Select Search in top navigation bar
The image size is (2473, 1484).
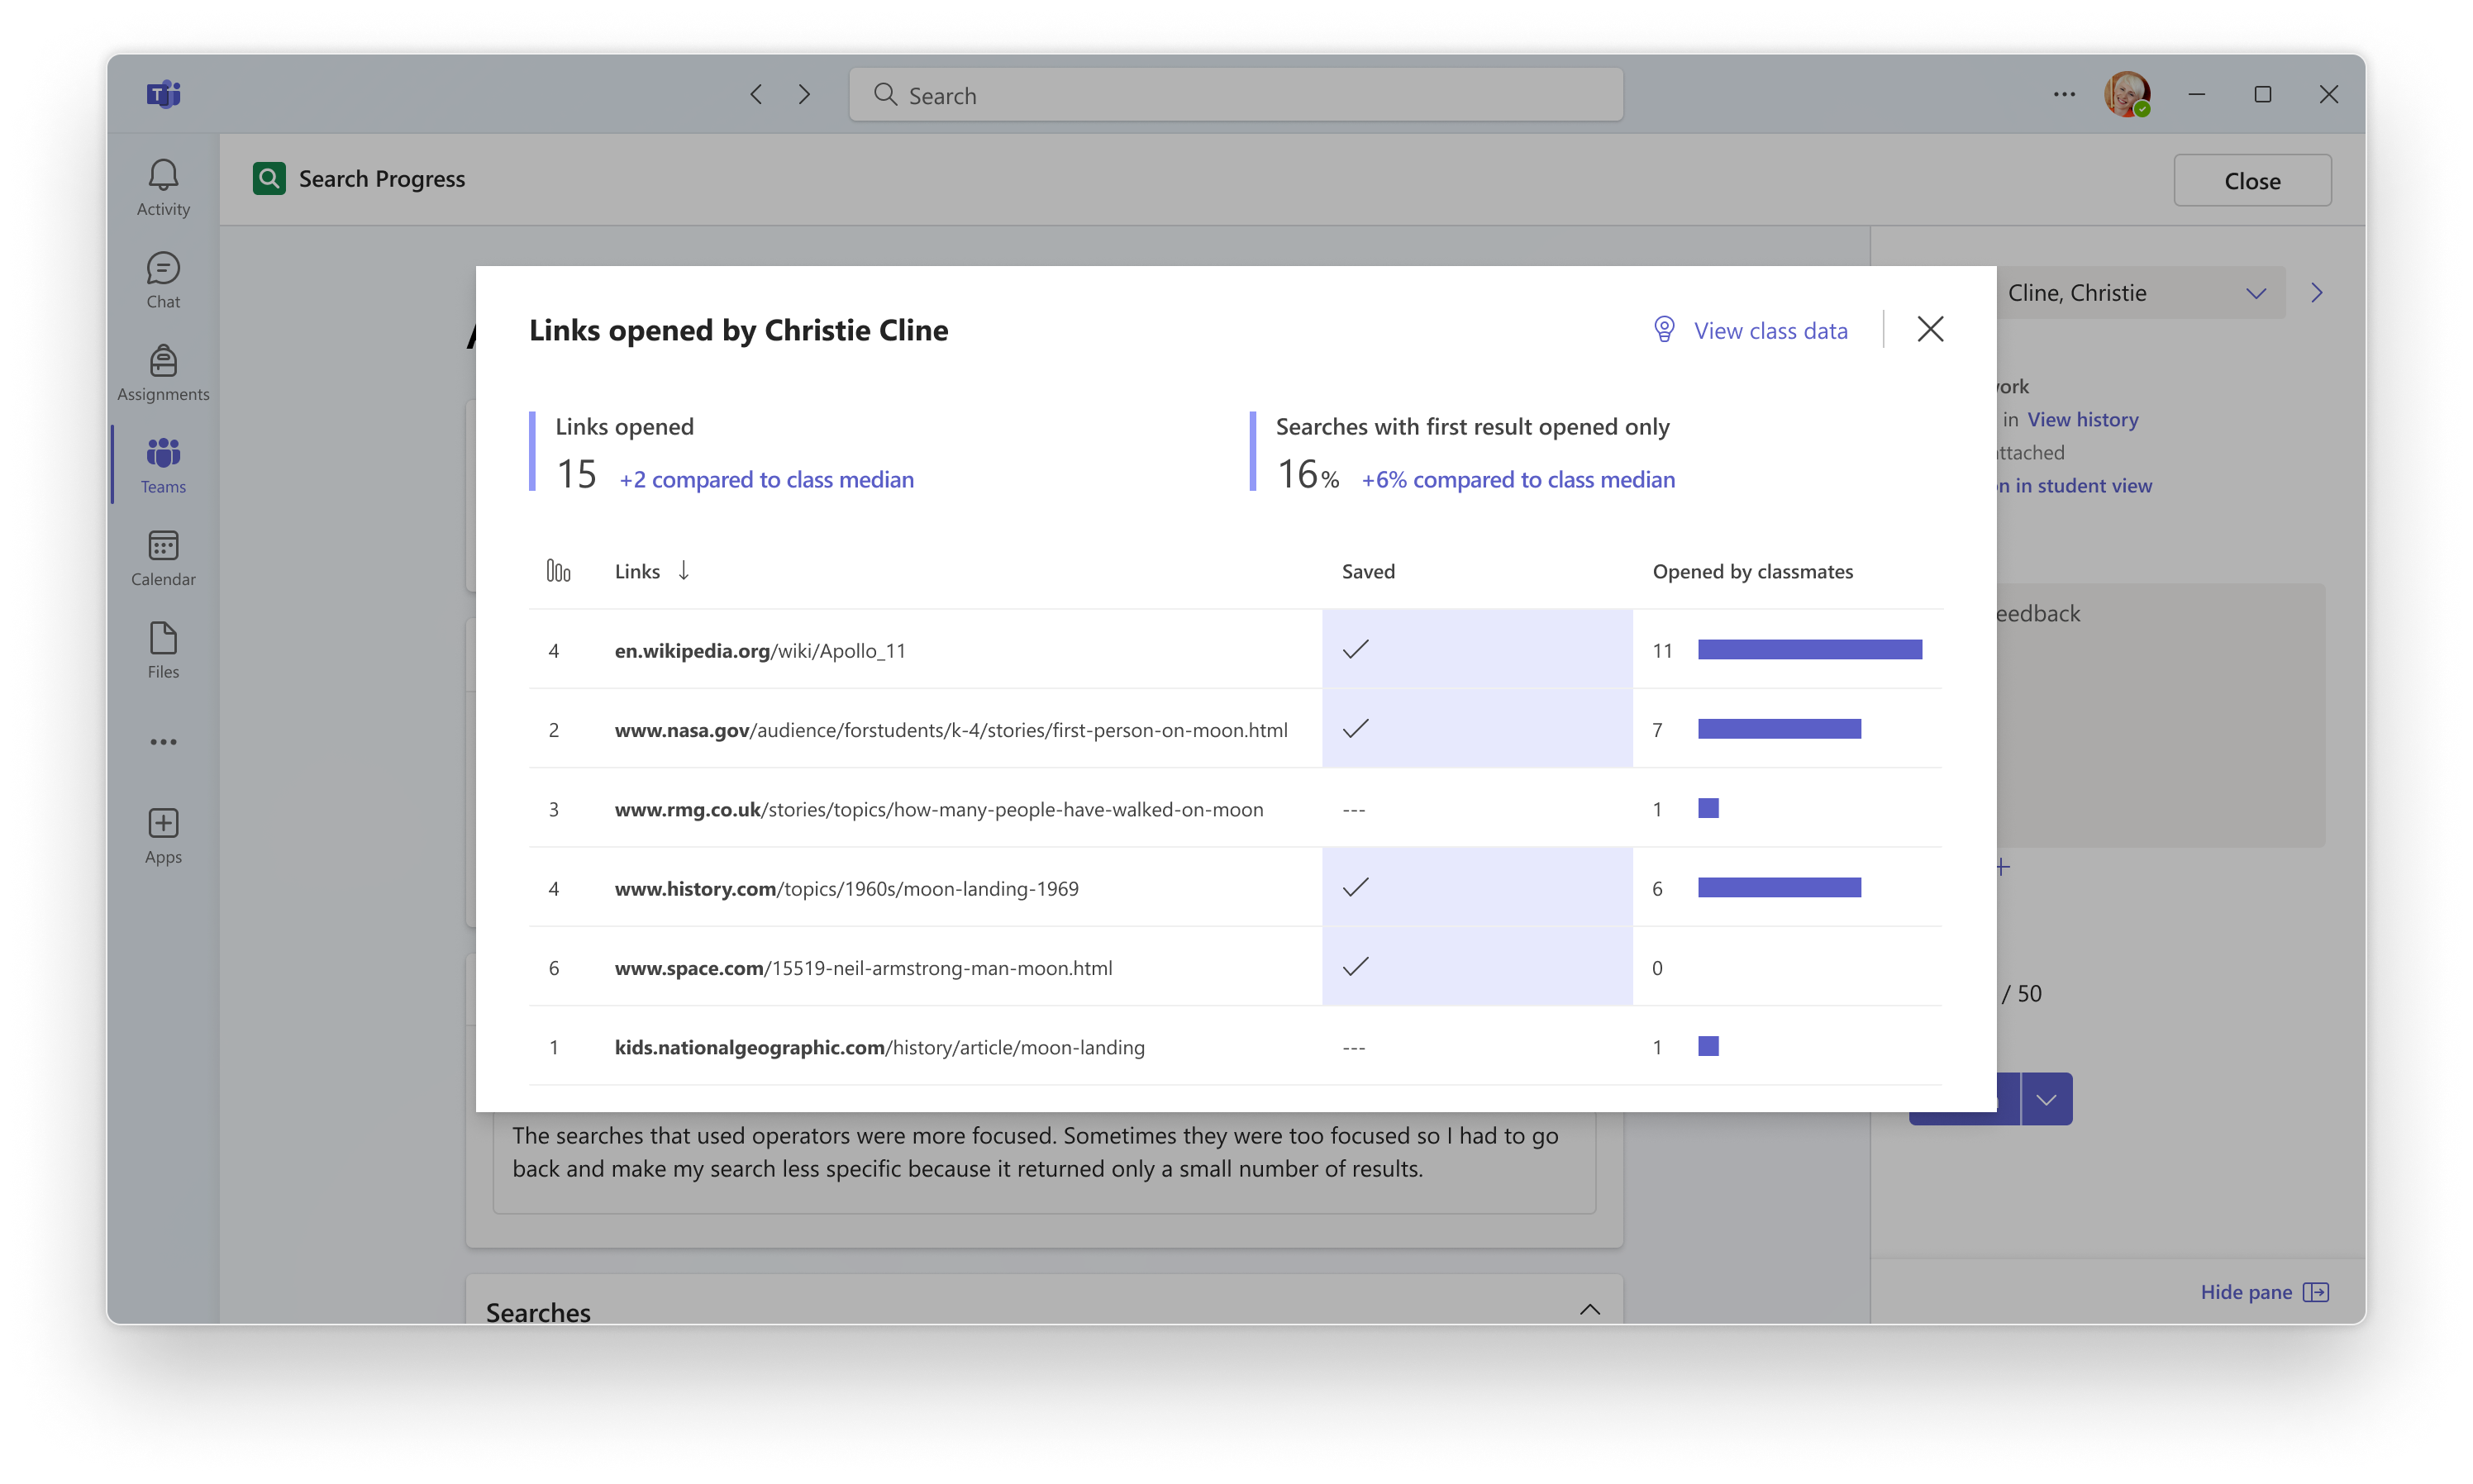(1236, 93)
